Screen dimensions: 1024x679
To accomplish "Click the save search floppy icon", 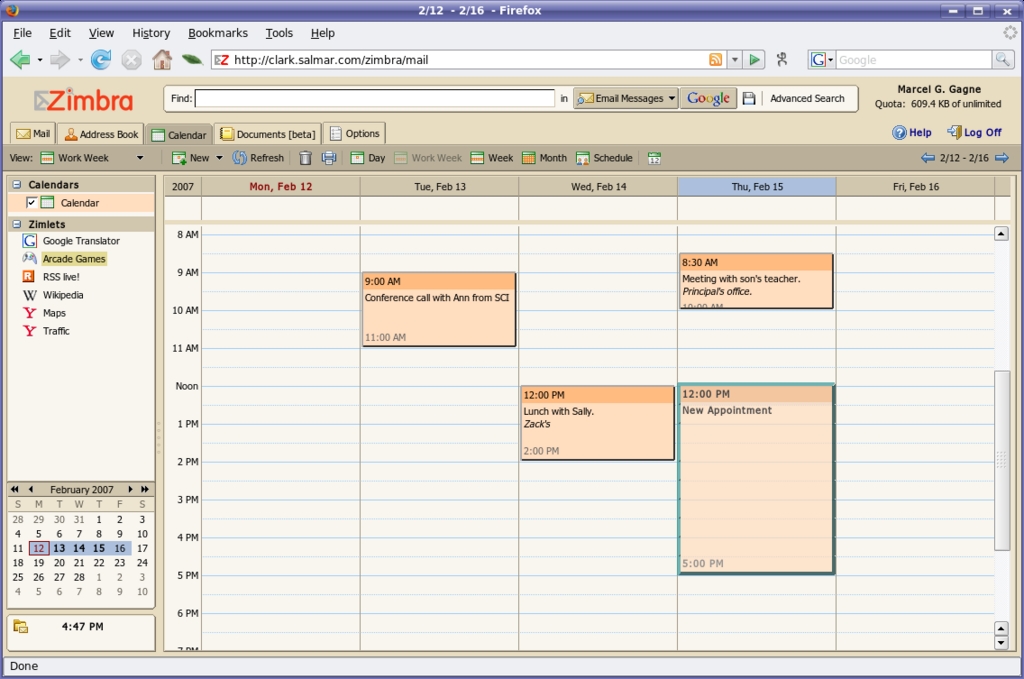I will [749, 99].
